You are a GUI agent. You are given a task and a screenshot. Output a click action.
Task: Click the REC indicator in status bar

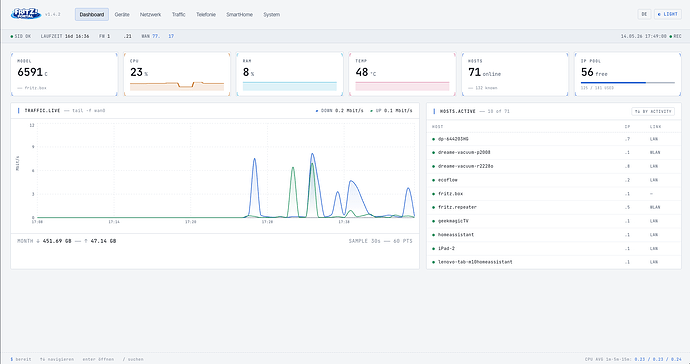coord(675,36)
